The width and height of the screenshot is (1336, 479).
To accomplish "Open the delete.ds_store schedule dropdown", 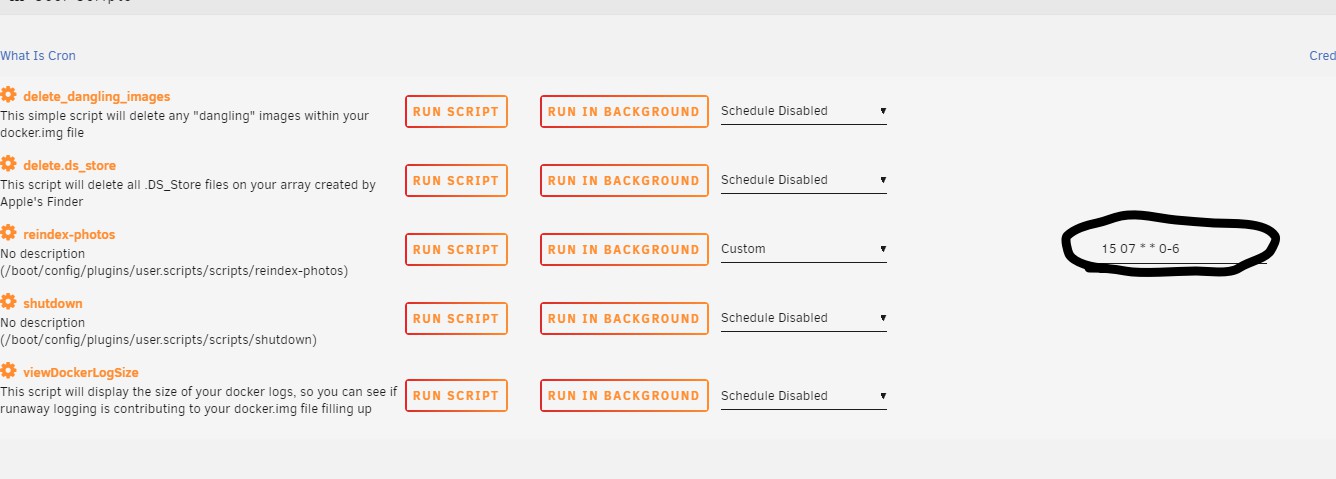I will click(x=804, y=180).
